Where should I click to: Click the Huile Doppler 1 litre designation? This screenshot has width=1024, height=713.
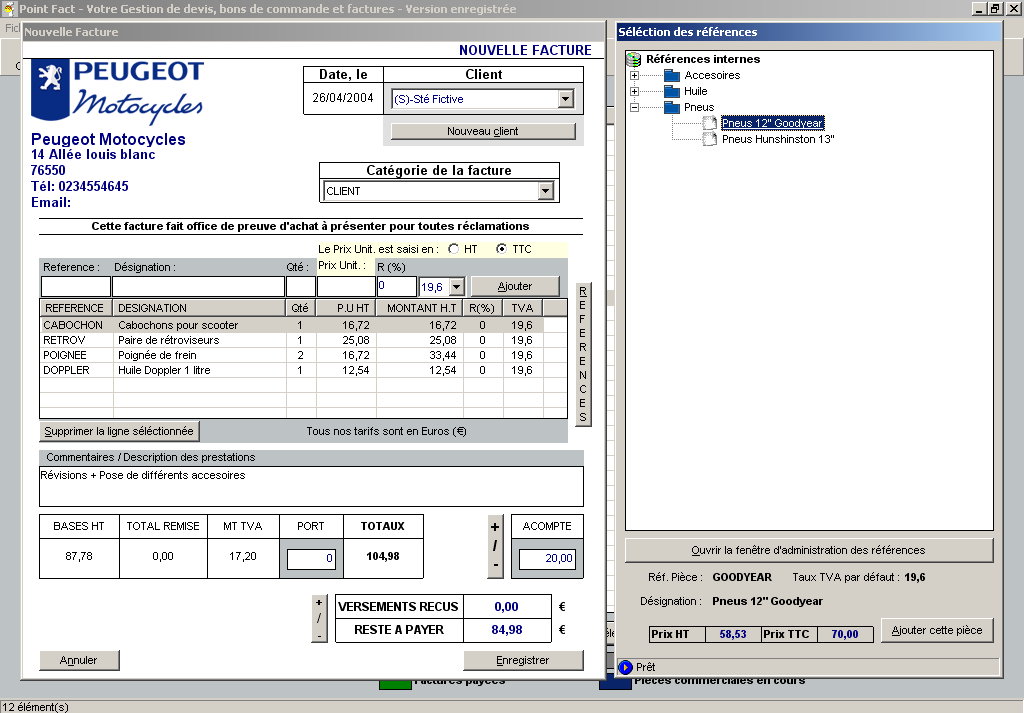[165, 370]
